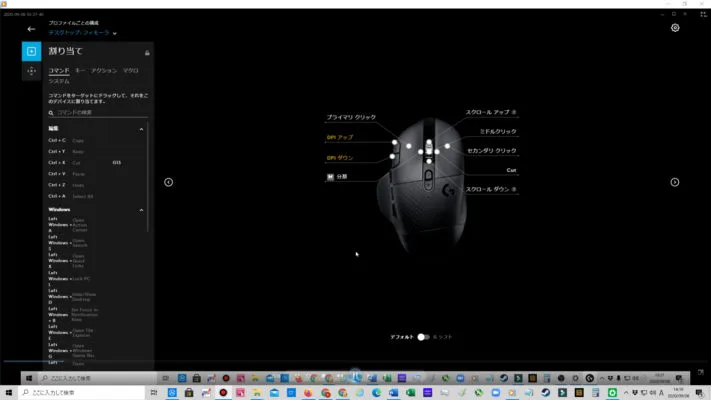The height and width of the screenshot is (400, 711).
Task: Select the Ctrl + V Paste command
Action: [x=95, y=174]
